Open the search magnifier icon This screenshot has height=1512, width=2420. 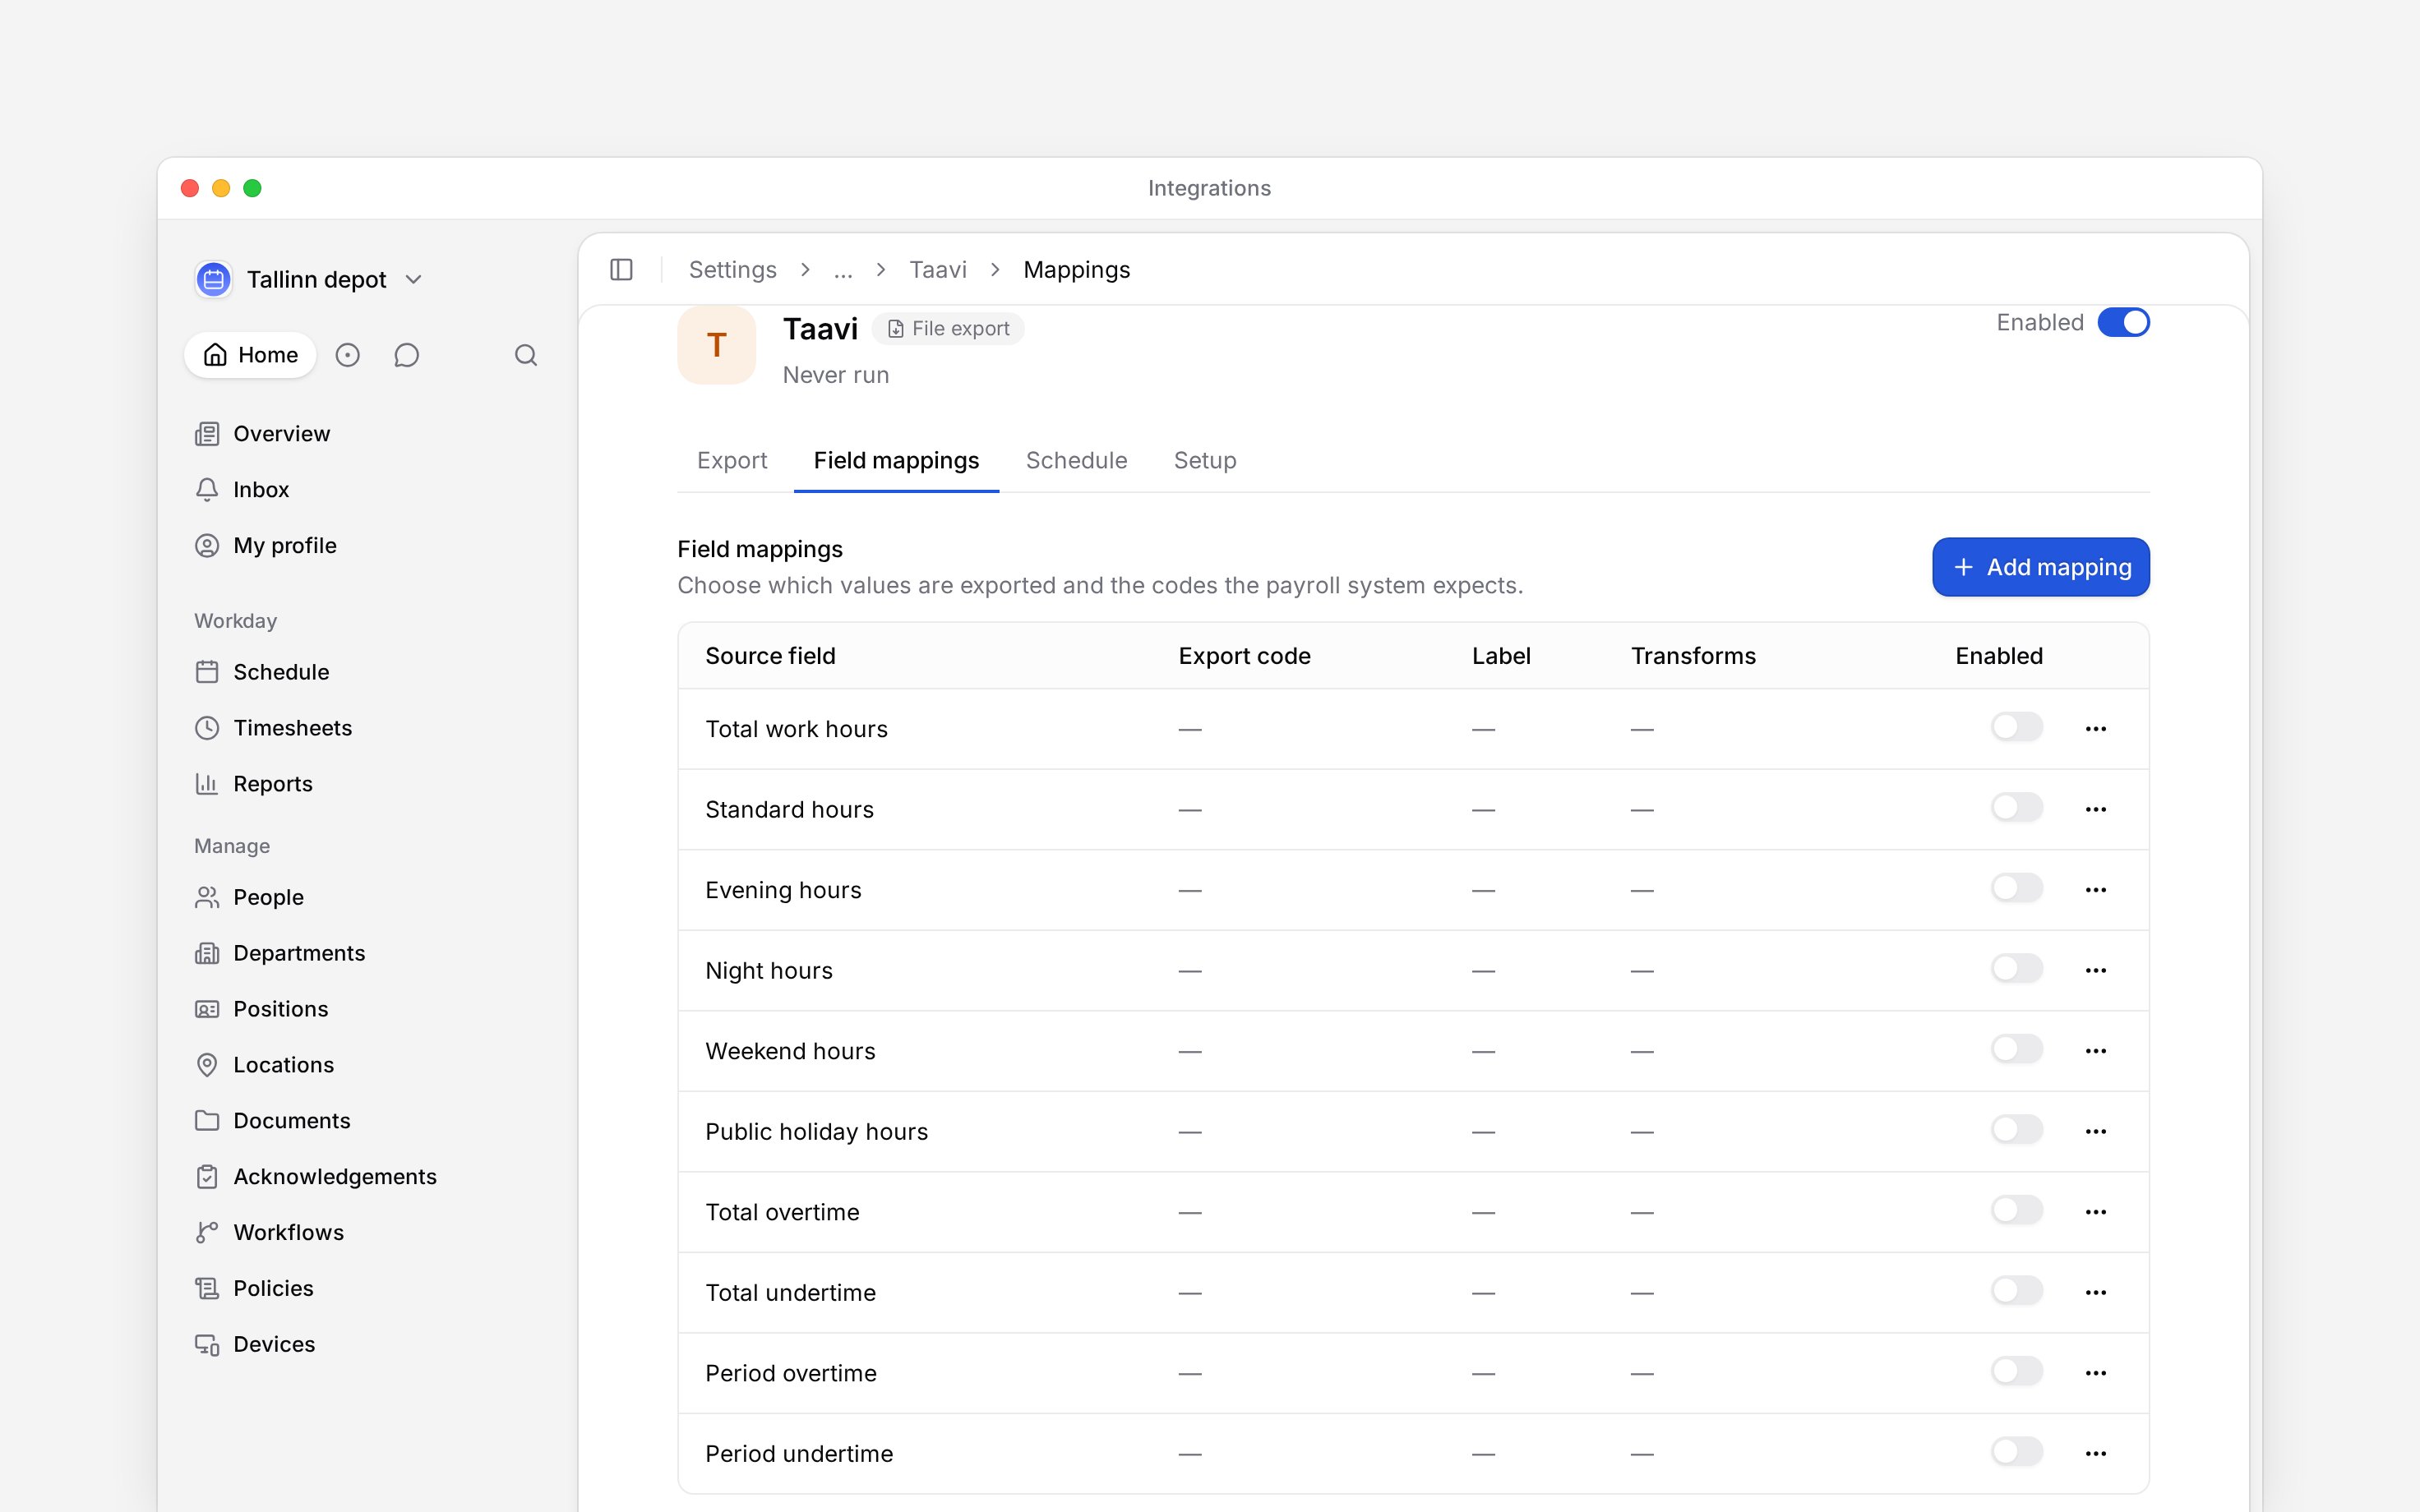(x=526, y=355)
